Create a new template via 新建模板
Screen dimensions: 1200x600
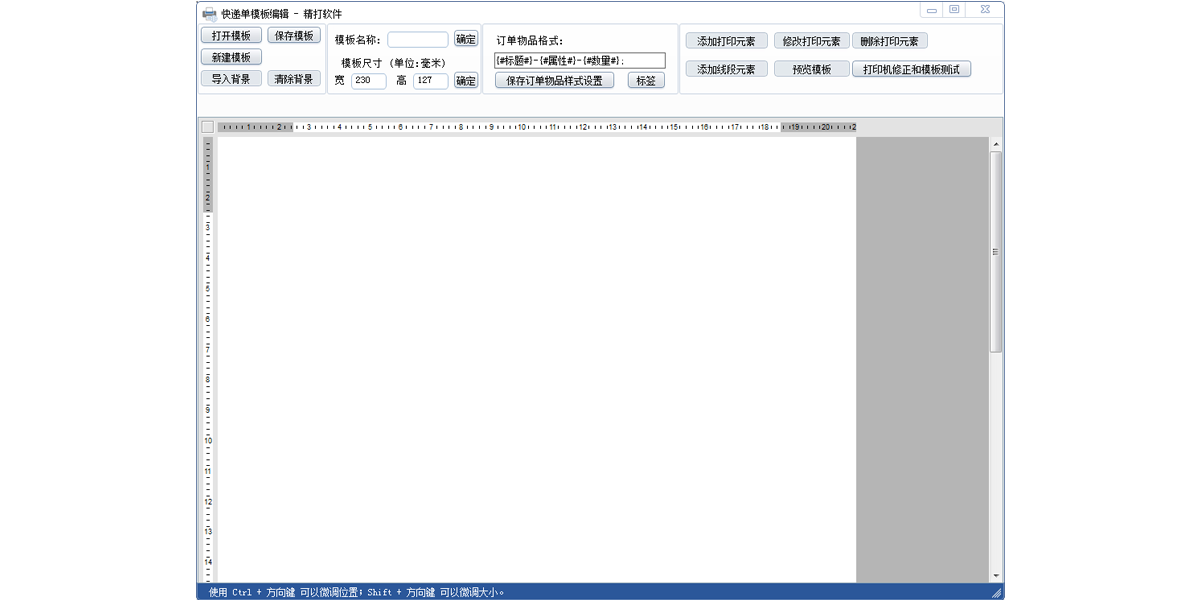(231, 58)
